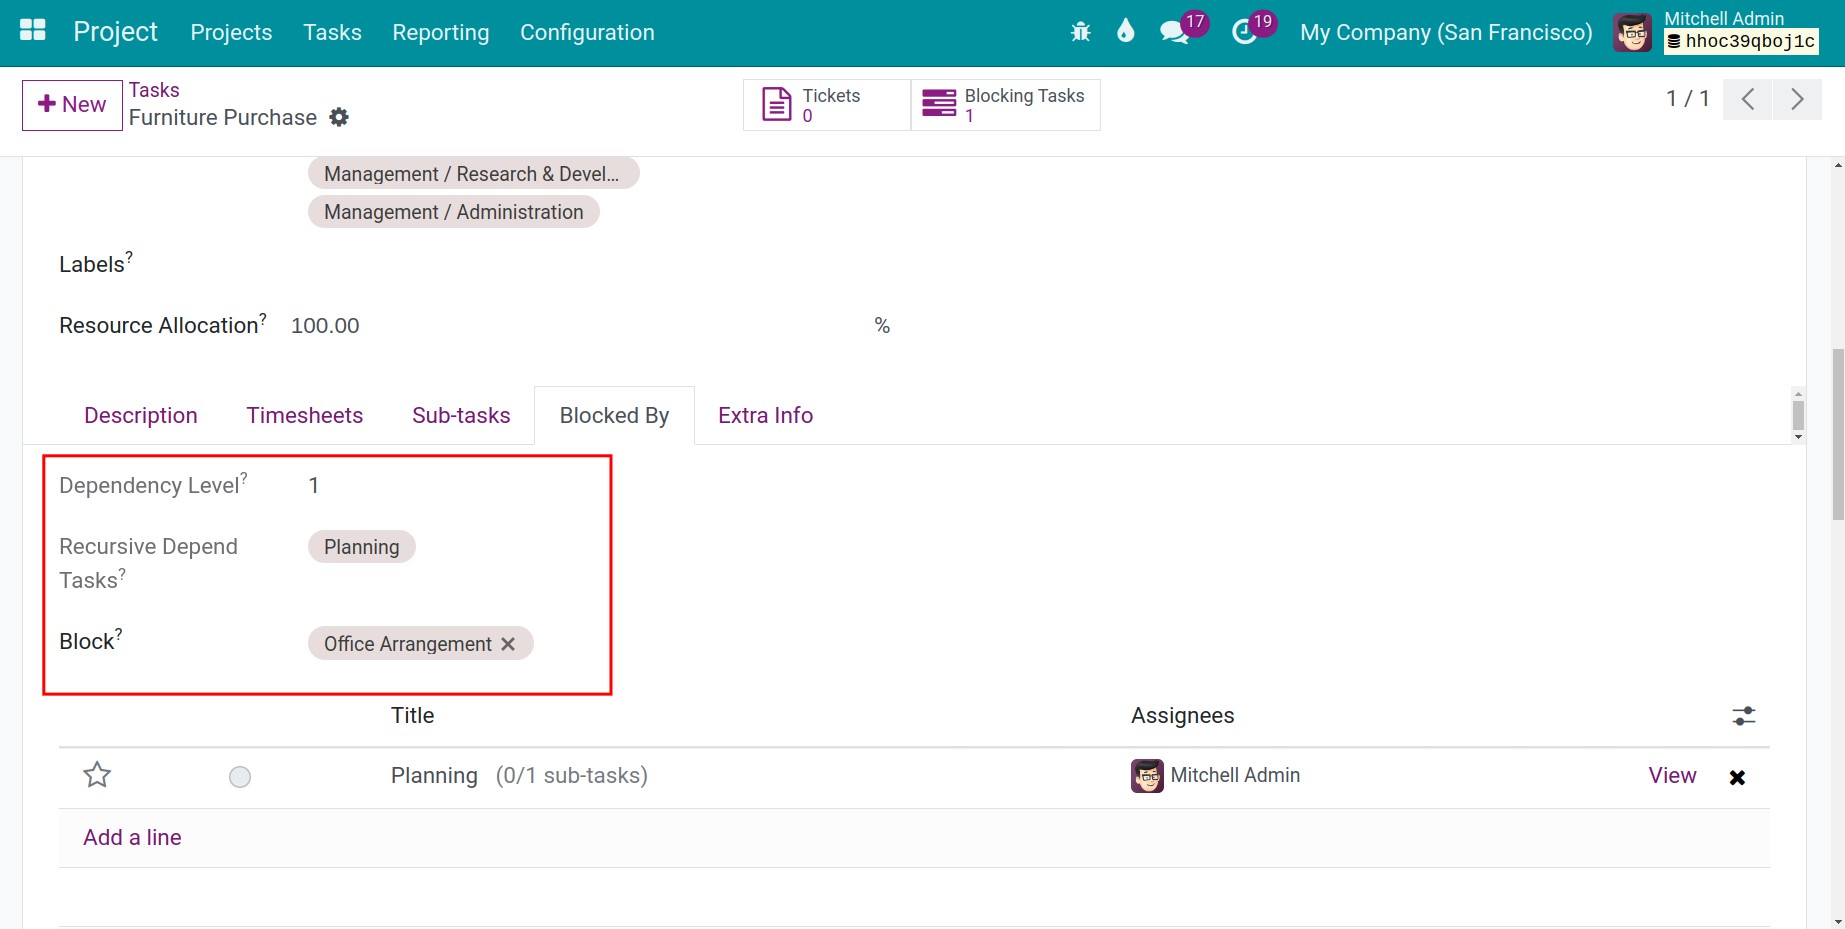Open the Projects menu

(231, 32)
